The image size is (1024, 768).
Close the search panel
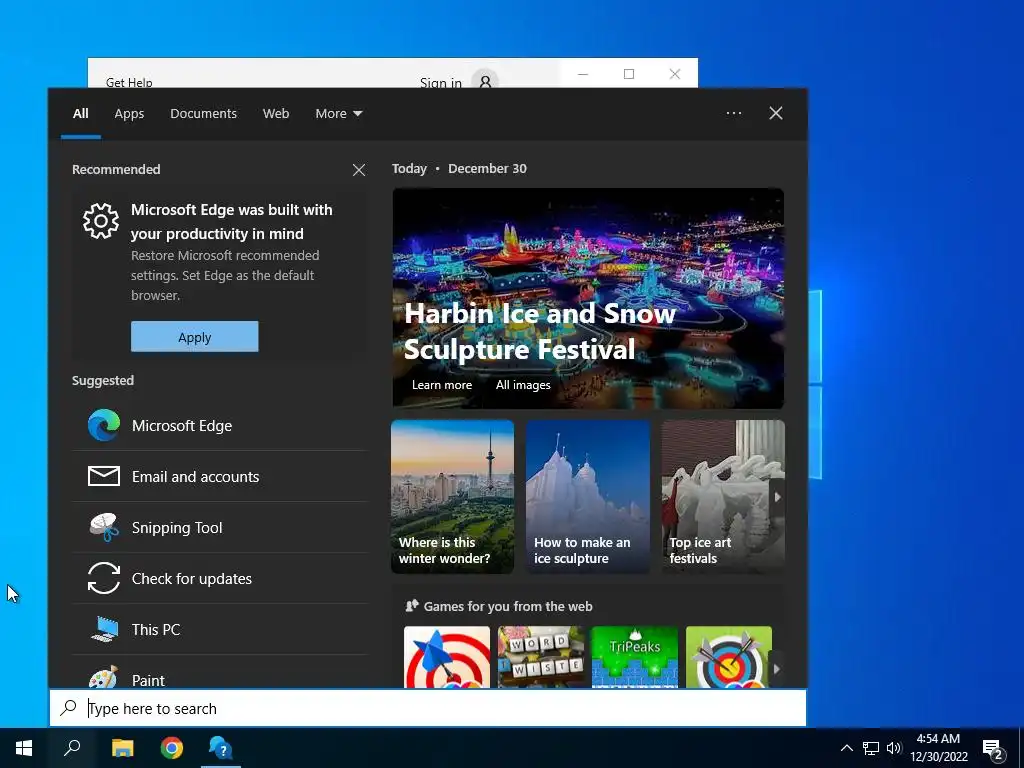coord(775,113)
